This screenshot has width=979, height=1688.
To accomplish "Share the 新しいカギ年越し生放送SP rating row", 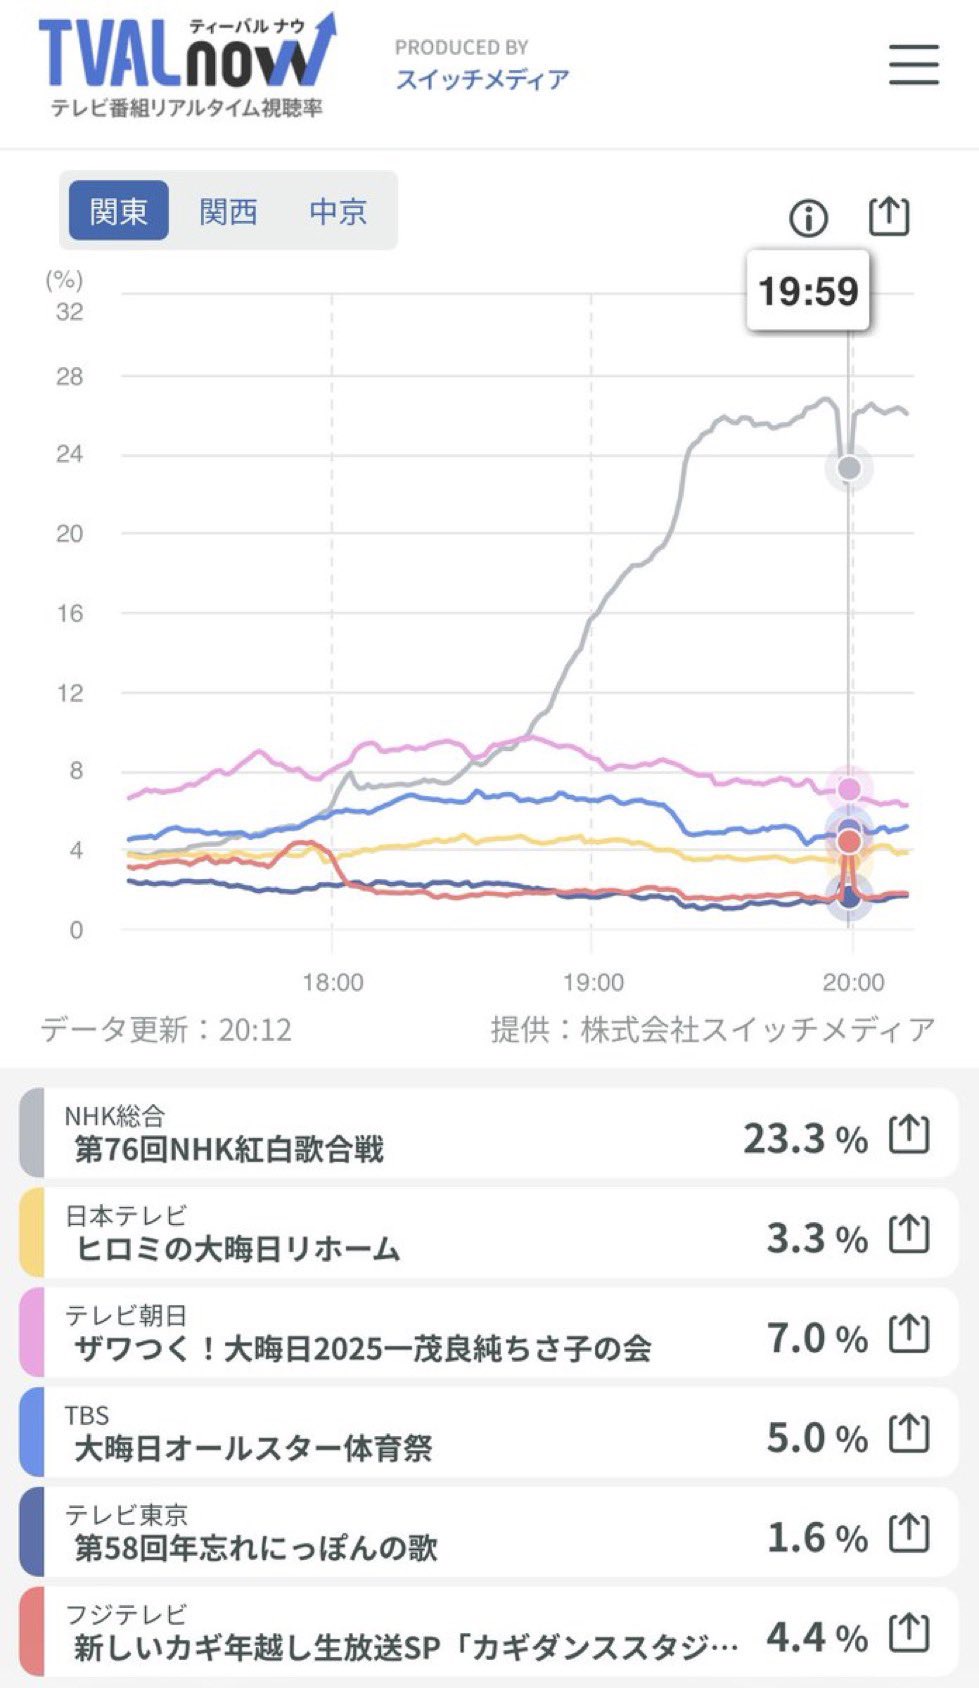I will point(909,1634).
